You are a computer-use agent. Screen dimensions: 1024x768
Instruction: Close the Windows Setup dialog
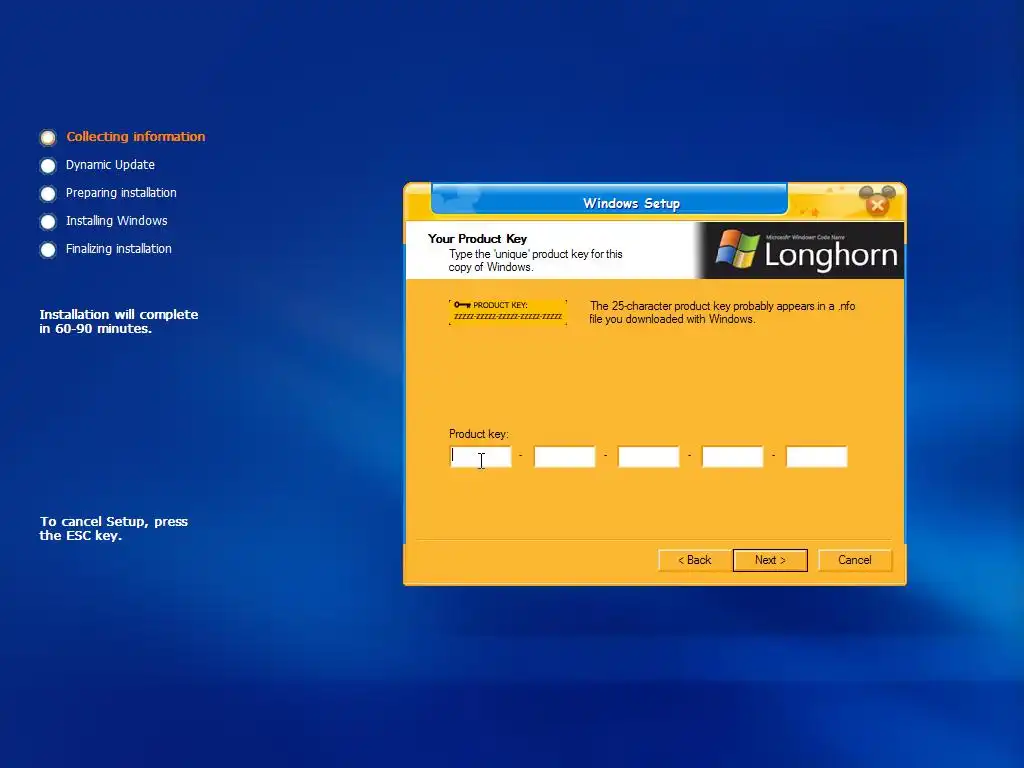(x=877, y=205)
